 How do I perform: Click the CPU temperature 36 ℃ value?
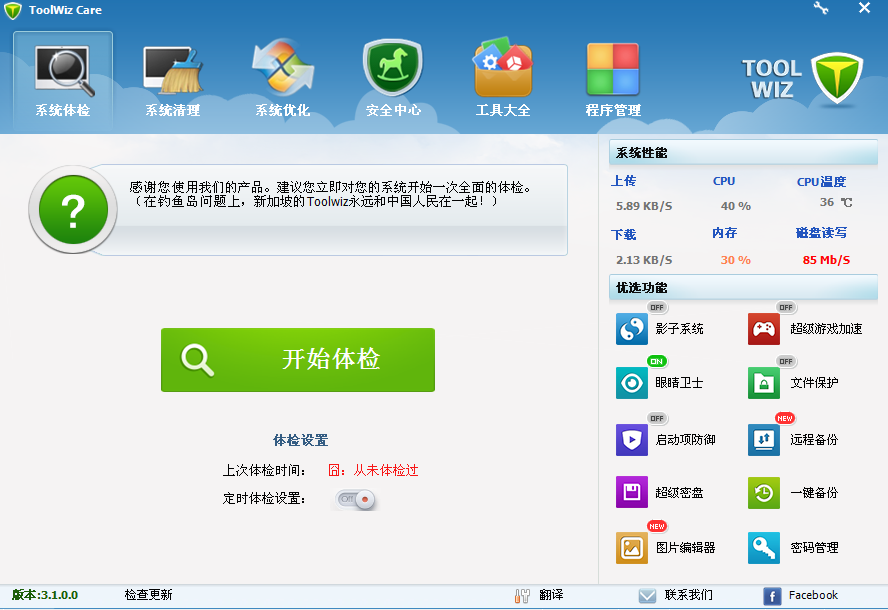pos(836,202)
